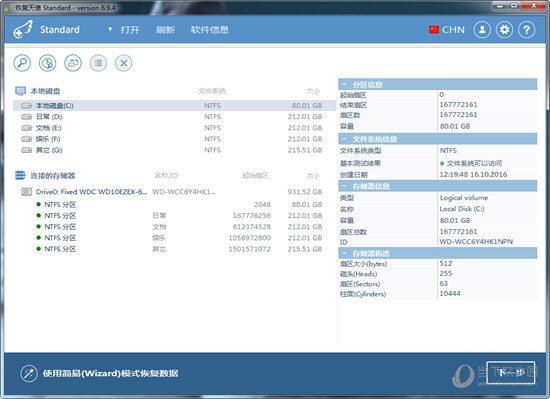Click the X cancel toolbar icon
The image size is (550, 399).
click(124, 63)
